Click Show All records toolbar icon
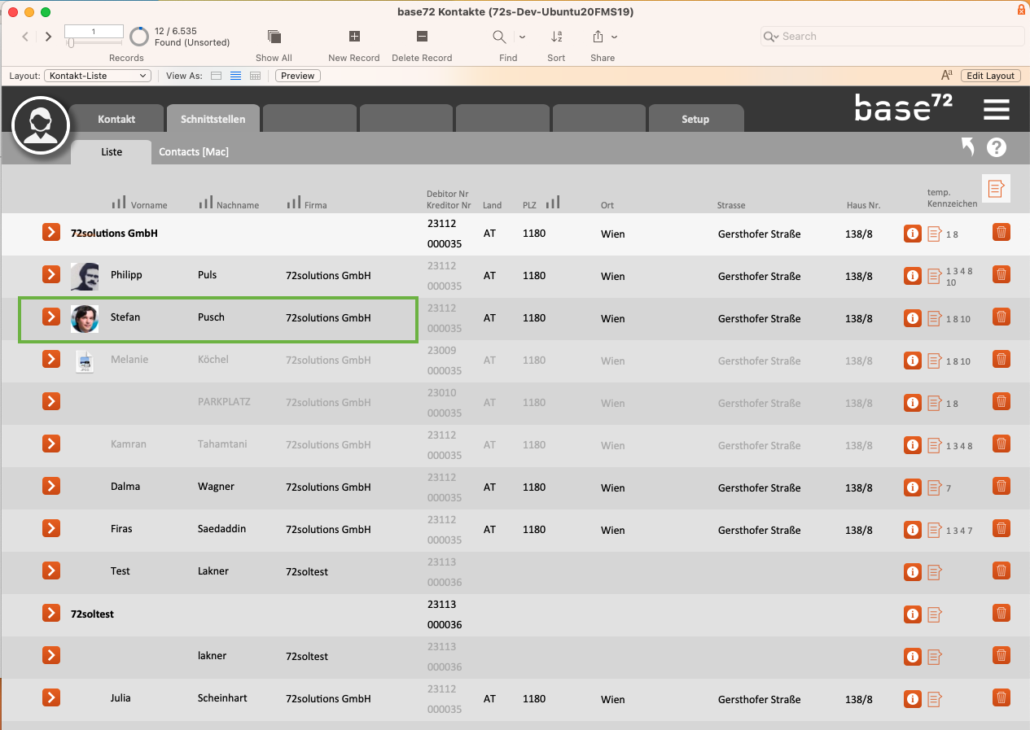This screenshot has height=730, width=1030. (x=274, y=37)
